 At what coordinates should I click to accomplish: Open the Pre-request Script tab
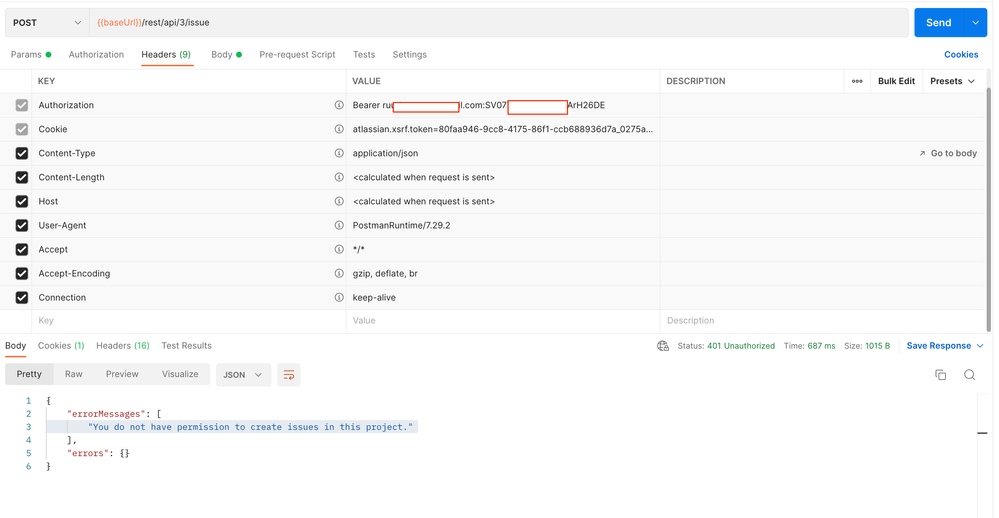(x=297, y=54)
